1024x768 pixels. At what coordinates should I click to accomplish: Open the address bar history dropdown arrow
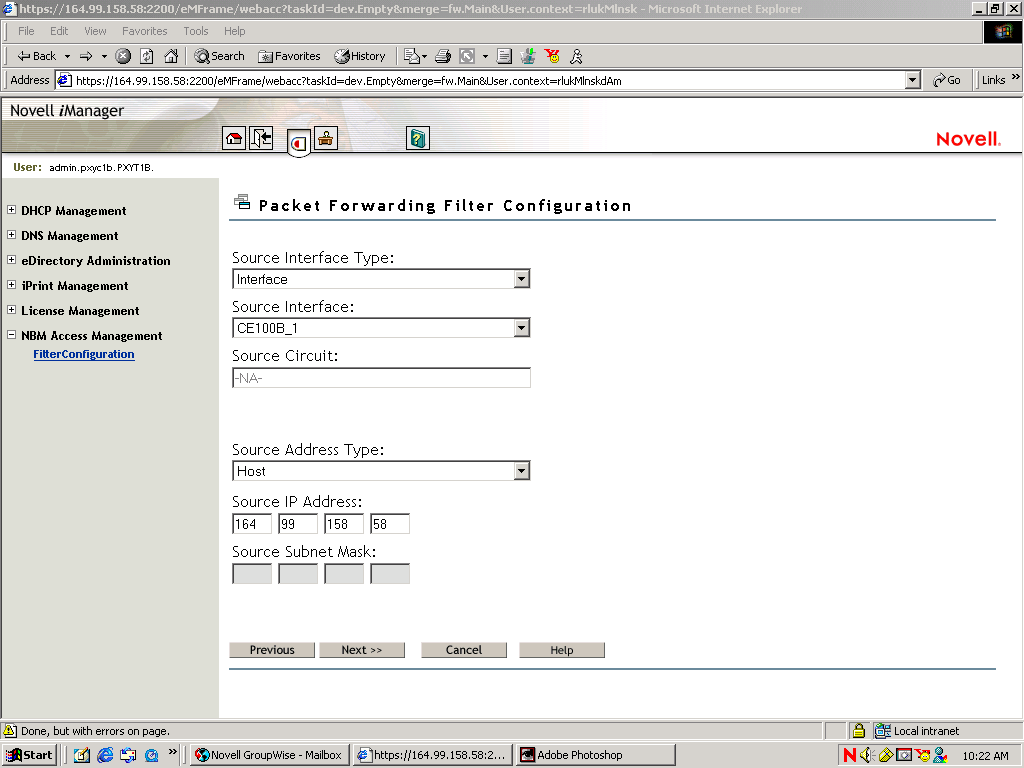[912, 80]
